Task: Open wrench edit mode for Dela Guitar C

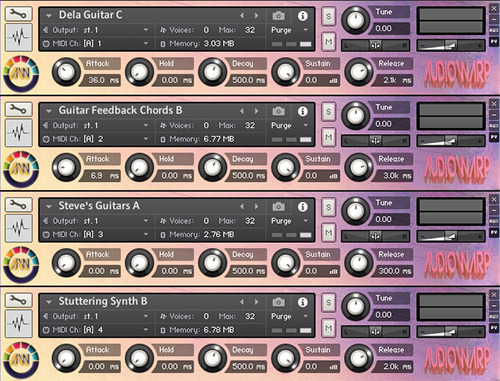Action: coord(19,14)
